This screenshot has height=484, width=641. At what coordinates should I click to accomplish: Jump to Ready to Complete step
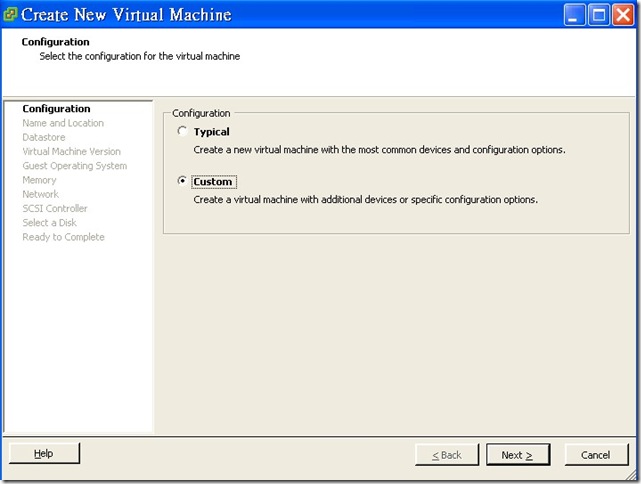(x=63, y=237)
